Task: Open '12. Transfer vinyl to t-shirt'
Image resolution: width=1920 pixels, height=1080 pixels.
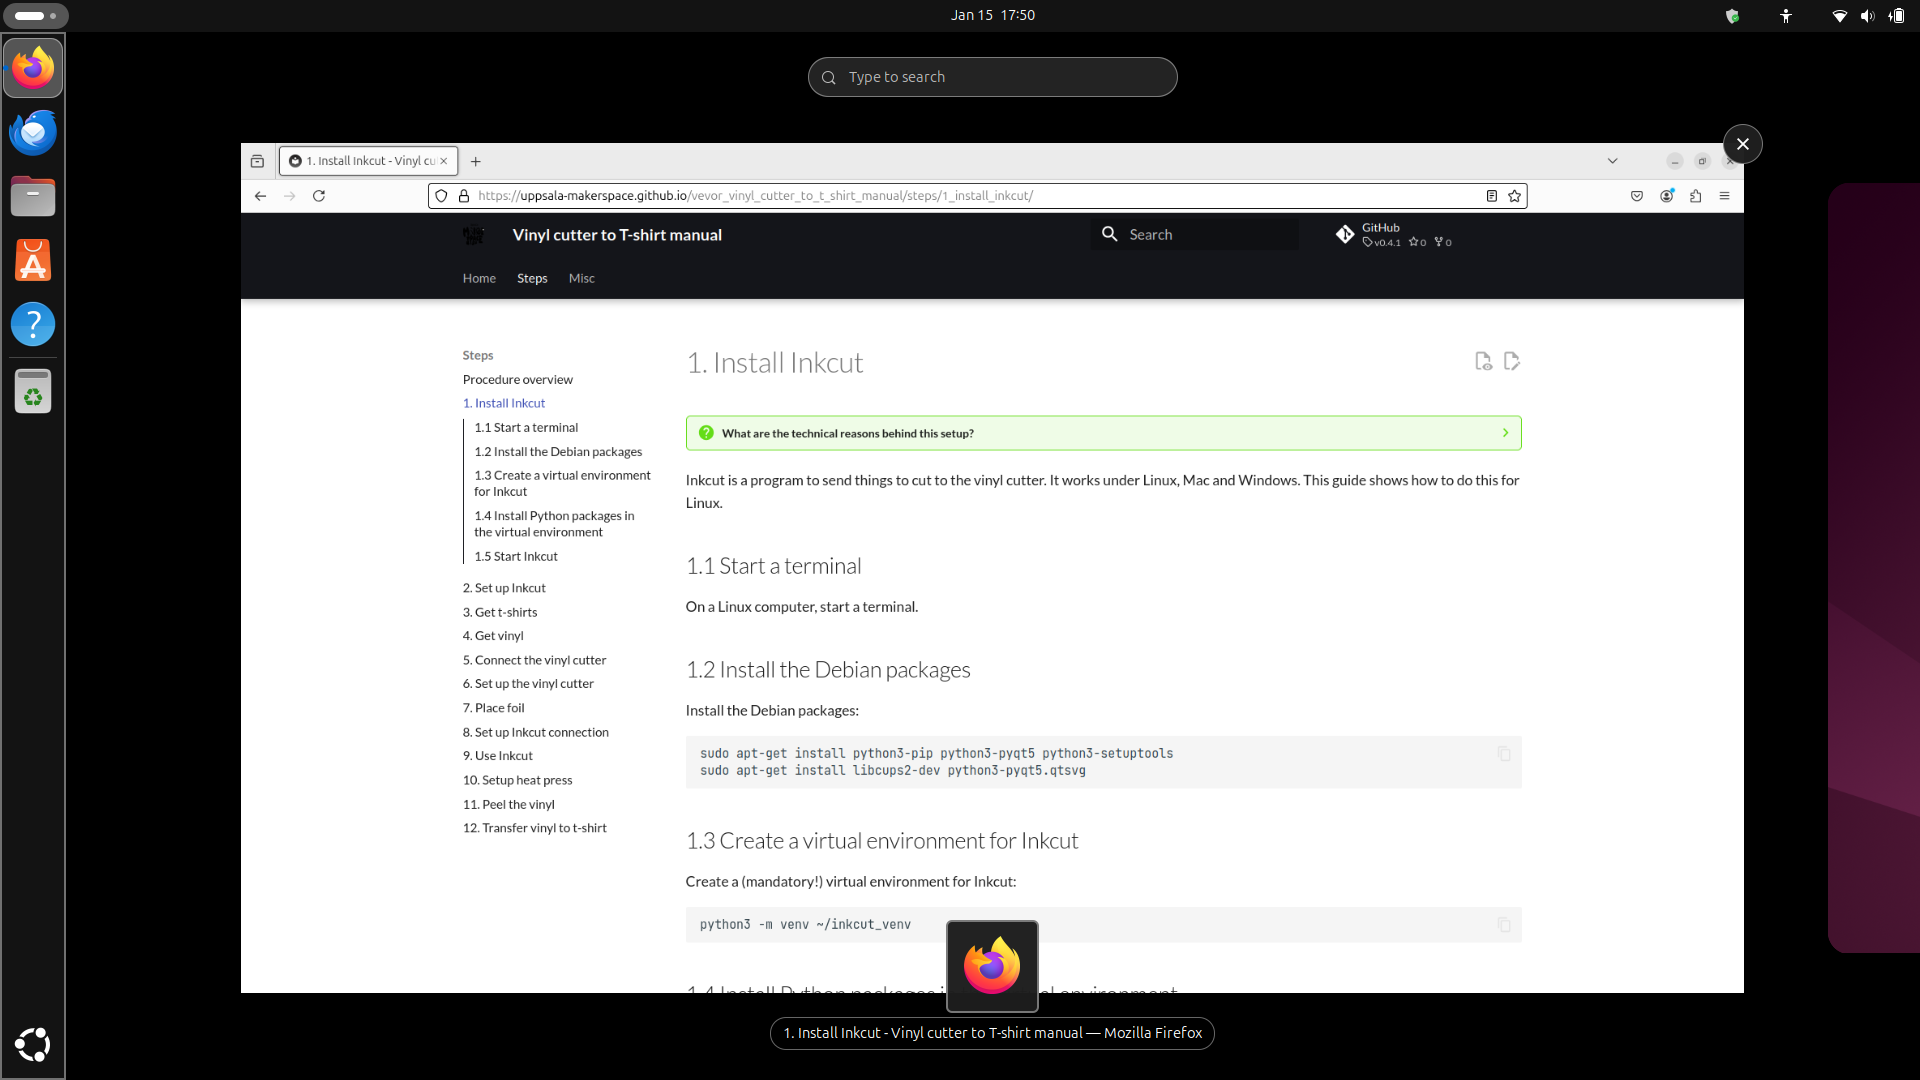Action: pos(535,828)
